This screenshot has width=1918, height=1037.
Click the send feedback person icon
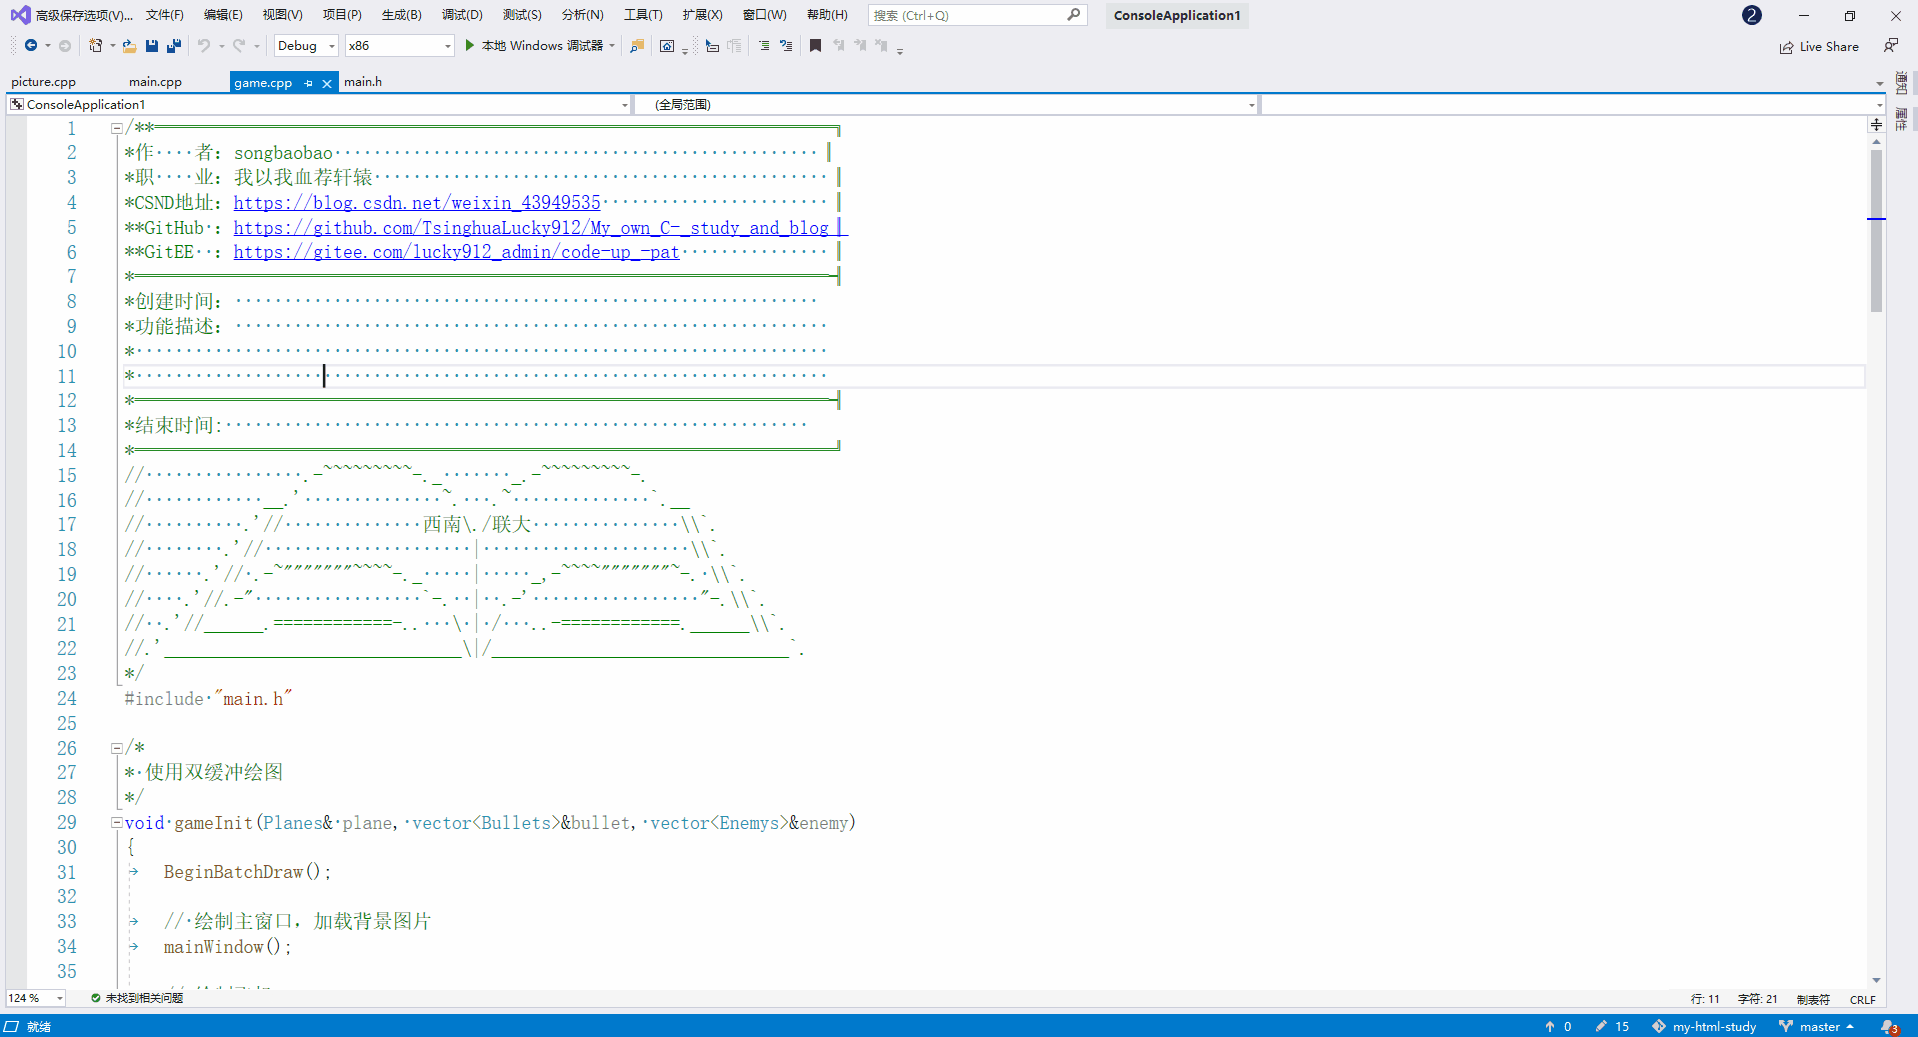tap(1891, 46)
